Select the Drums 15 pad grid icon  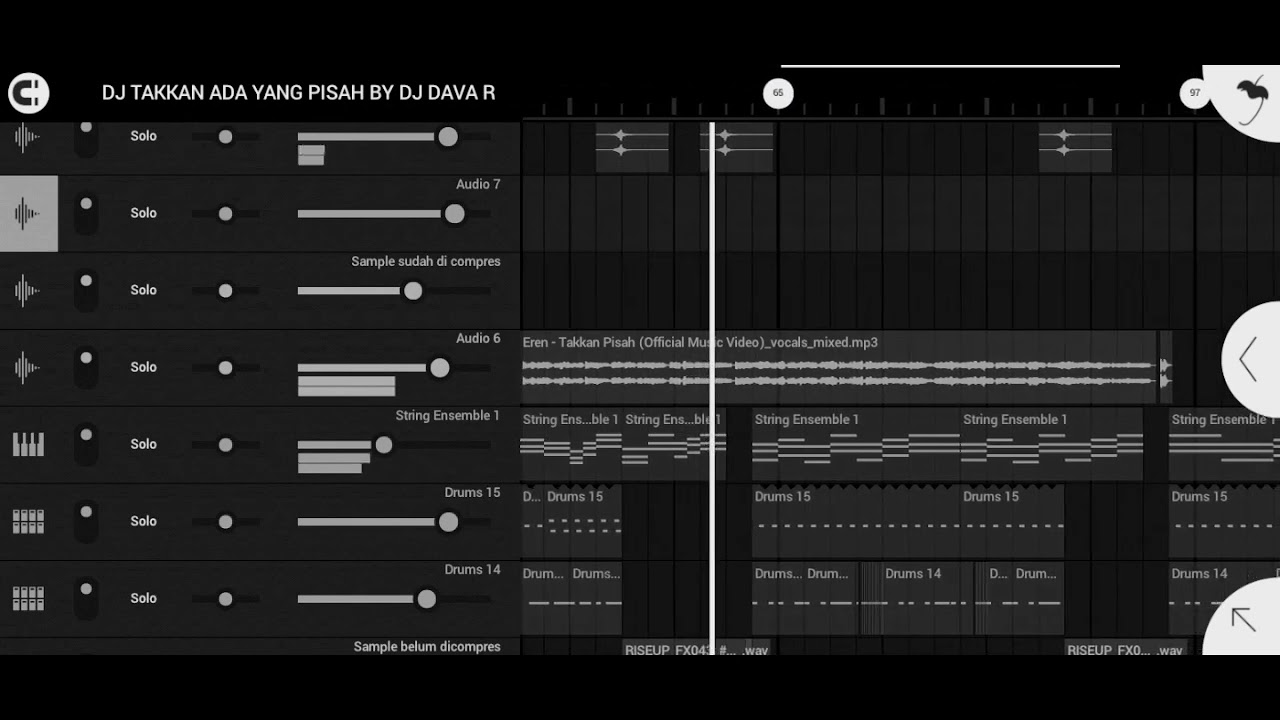[28, 521]
